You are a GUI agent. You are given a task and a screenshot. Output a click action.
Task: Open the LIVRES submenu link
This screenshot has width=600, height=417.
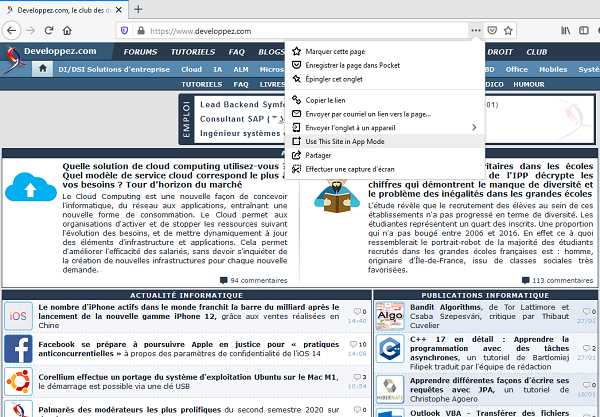[x=272, y=85]
